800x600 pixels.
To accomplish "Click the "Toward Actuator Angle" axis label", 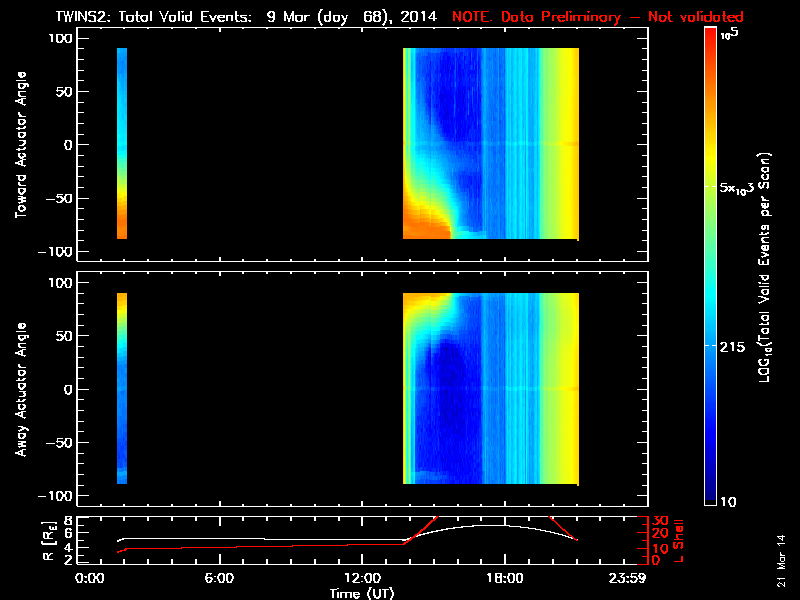I will 21,144.
